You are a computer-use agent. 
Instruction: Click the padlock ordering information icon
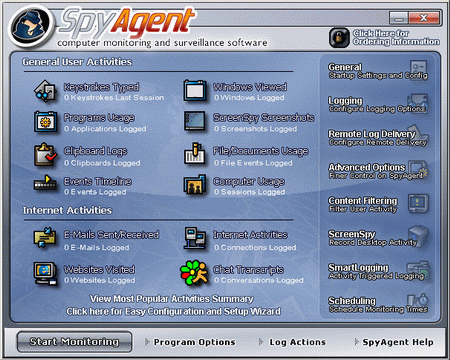coord(339,38)
